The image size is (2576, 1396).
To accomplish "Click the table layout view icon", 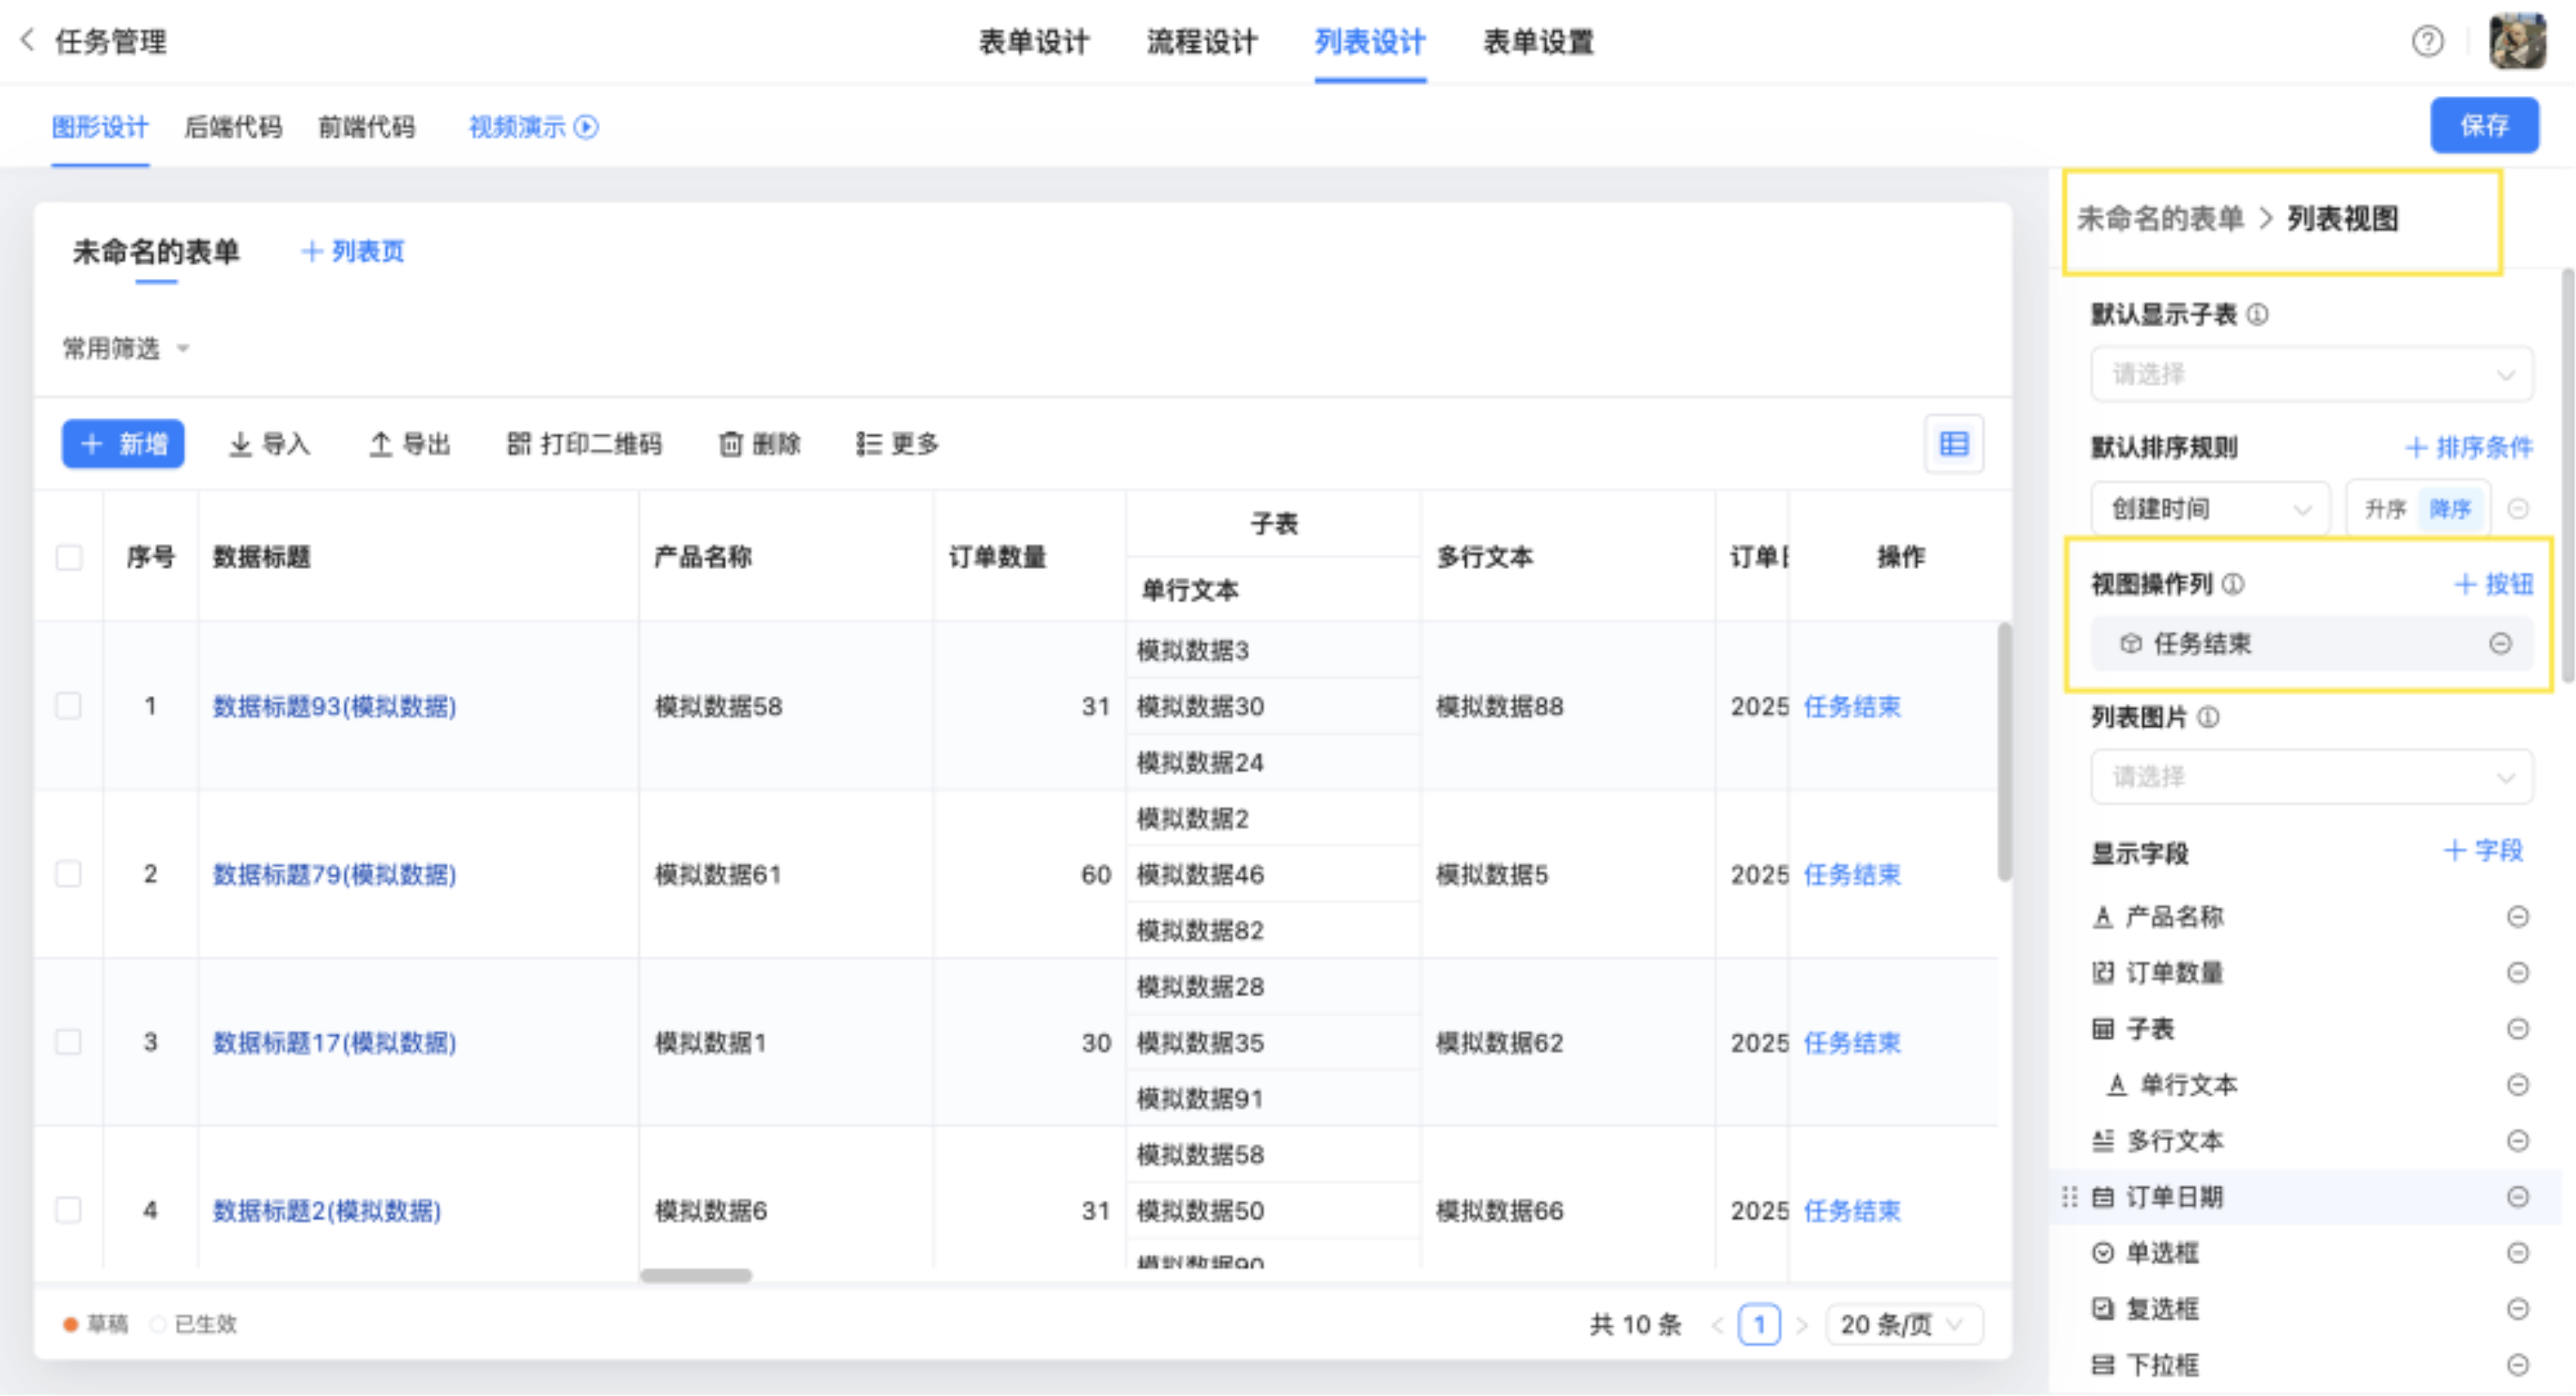I will coord(1953,444).
